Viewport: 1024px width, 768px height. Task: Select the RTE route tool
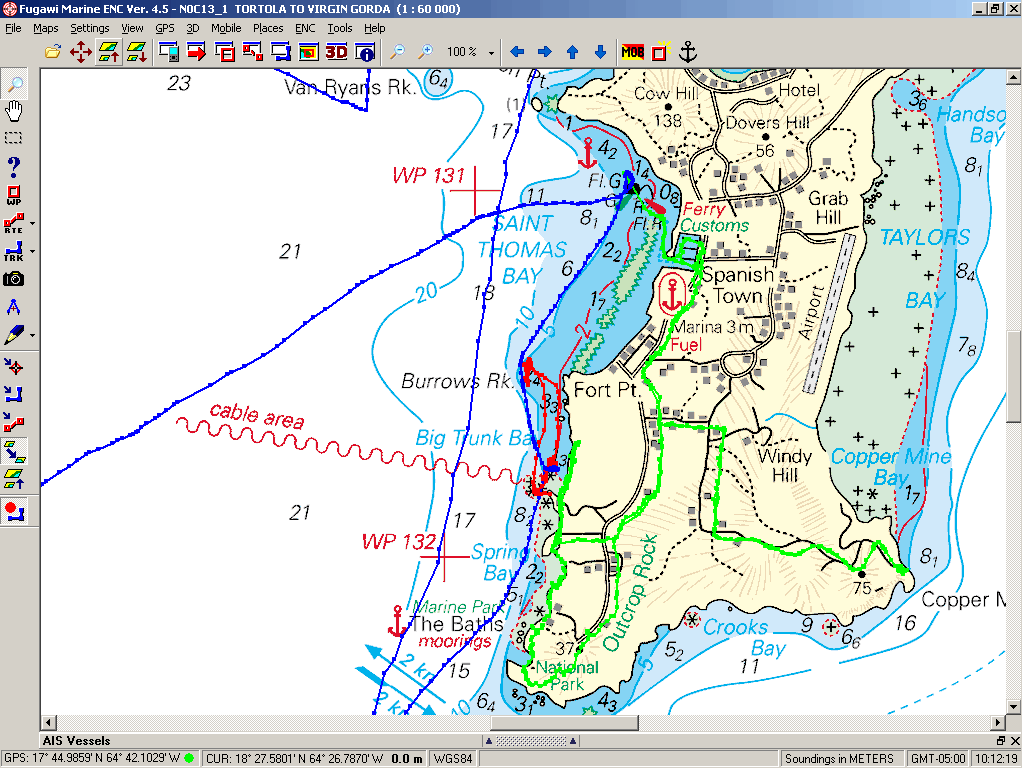tap(14, 223)
